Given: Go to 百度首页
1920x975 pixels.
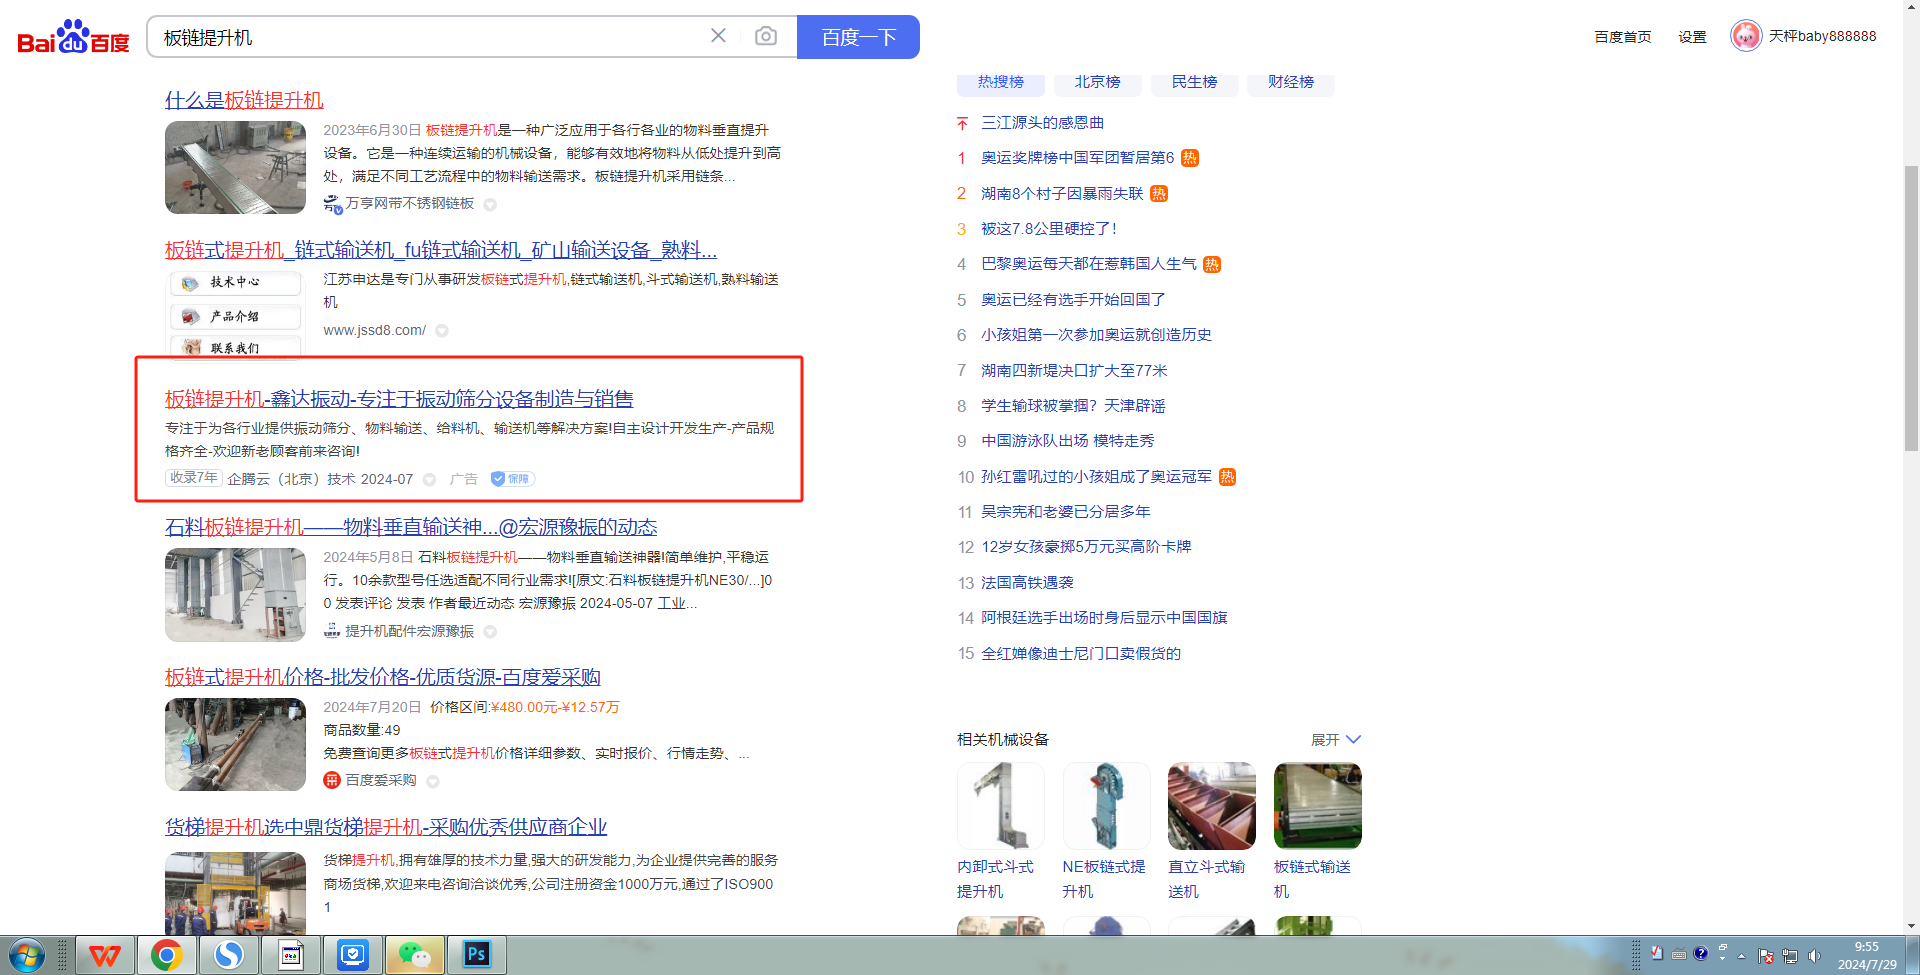Looking at the screenshot, I should pos(1623,37).
